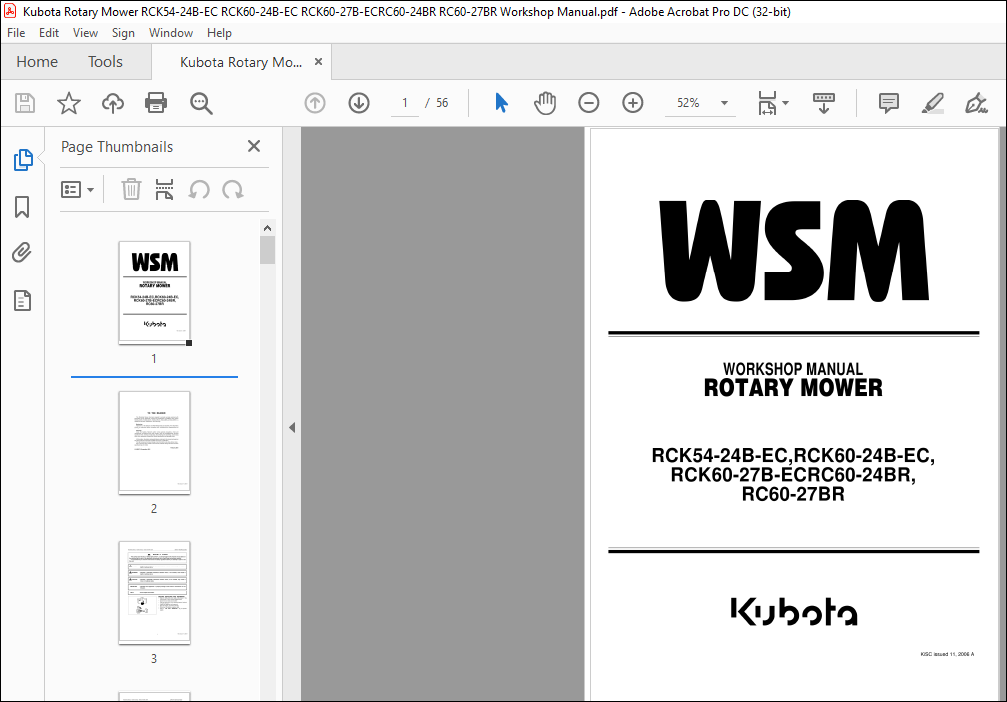Click thumbnail scrollbar up arrow
Viewport: 1007px width, 702px height.
pos(268,228)
